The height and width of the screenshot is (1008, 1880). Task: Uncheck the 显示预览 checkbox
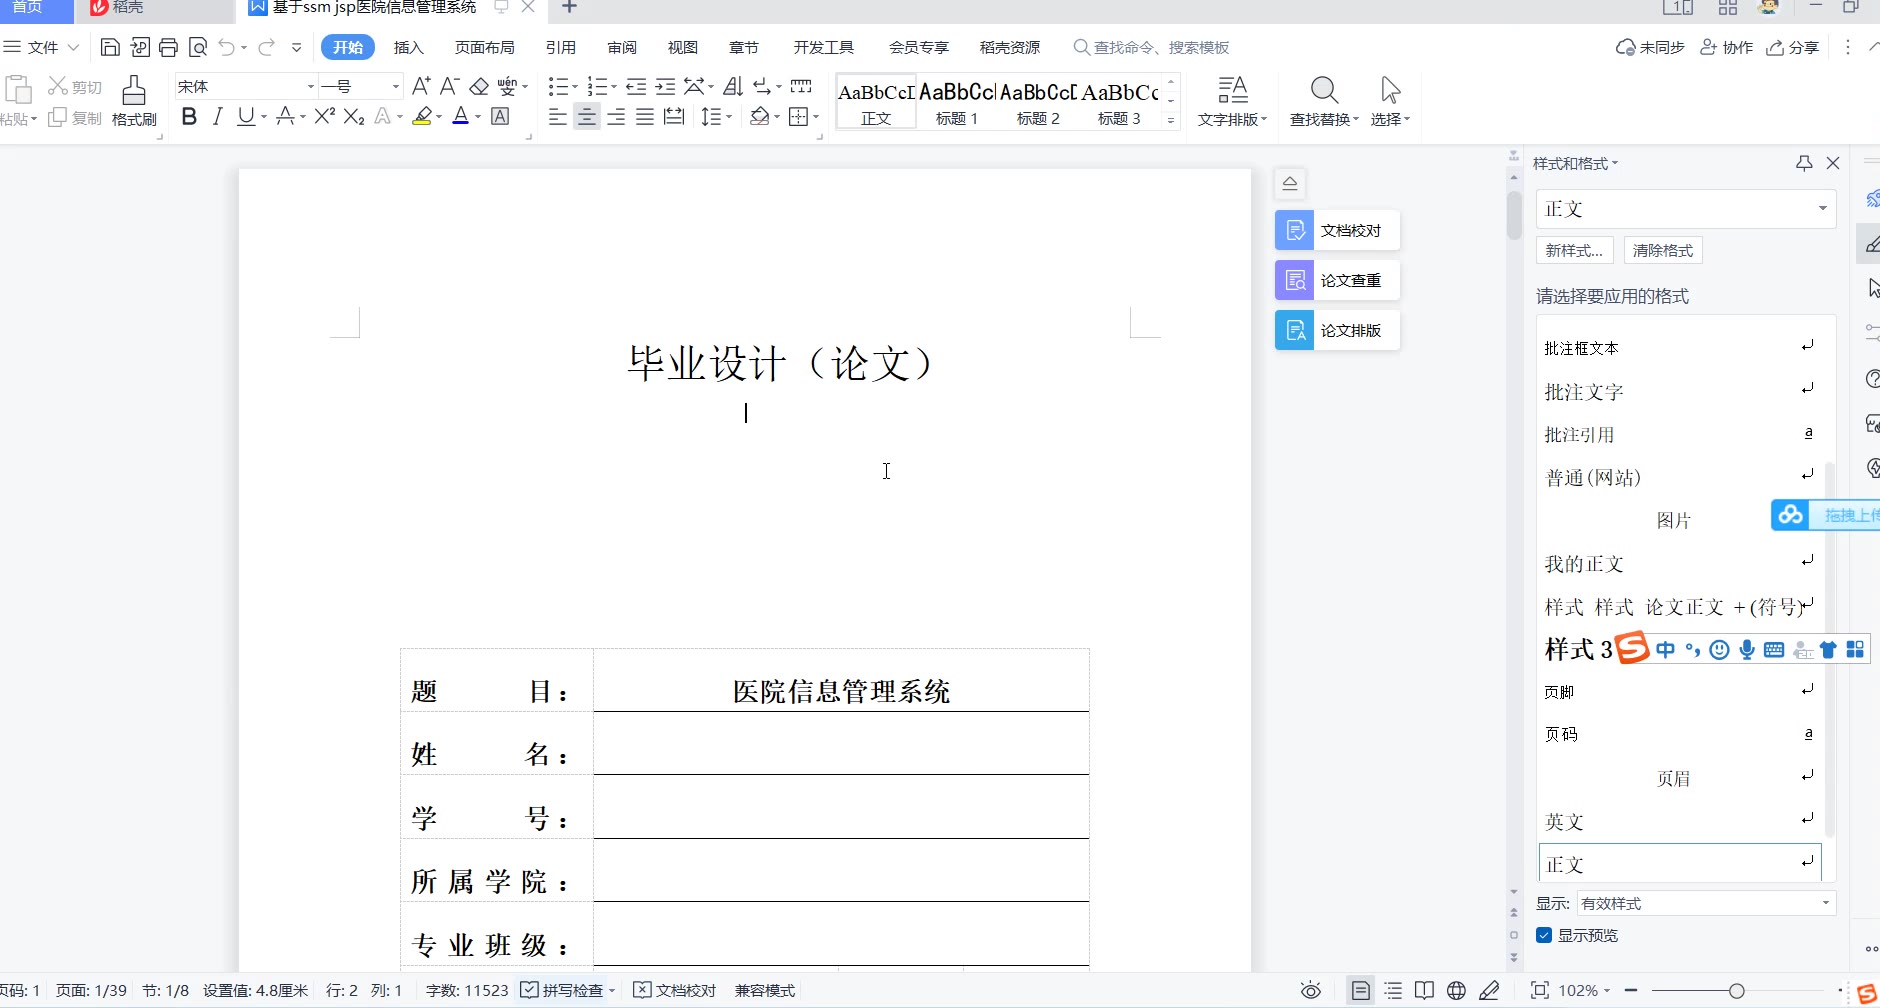[x=1544, y=935]
